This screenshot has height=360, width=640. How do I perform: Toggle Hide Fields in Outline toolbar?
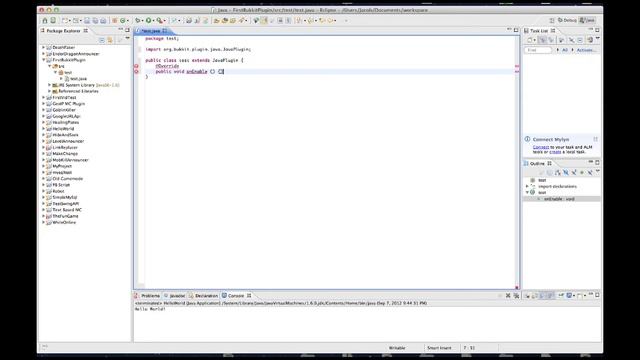coord(566,173)
